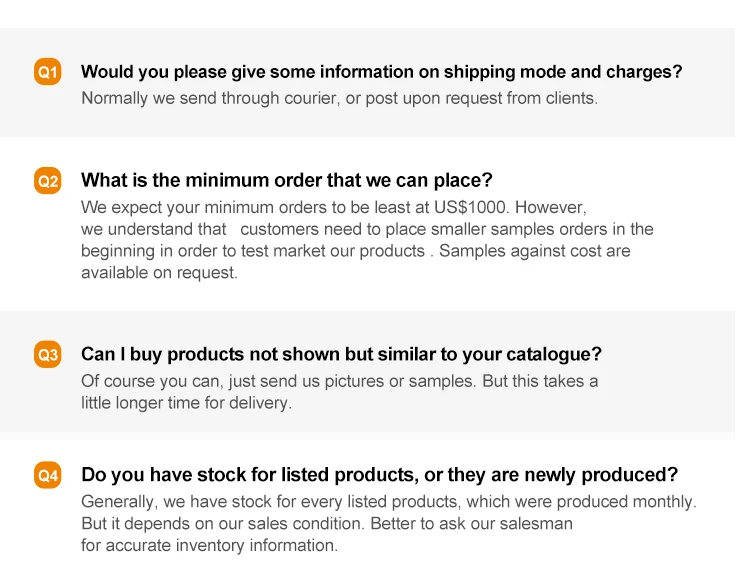Select the stock for listed products question

[x=379, y=475]
